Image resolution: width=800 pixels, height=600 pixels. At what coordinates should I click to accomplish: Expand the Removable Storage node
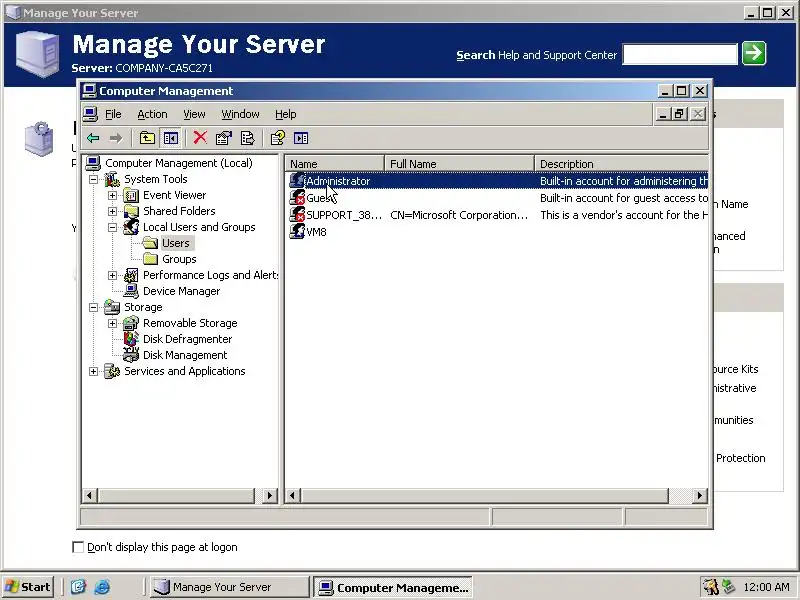pos(112,323)
